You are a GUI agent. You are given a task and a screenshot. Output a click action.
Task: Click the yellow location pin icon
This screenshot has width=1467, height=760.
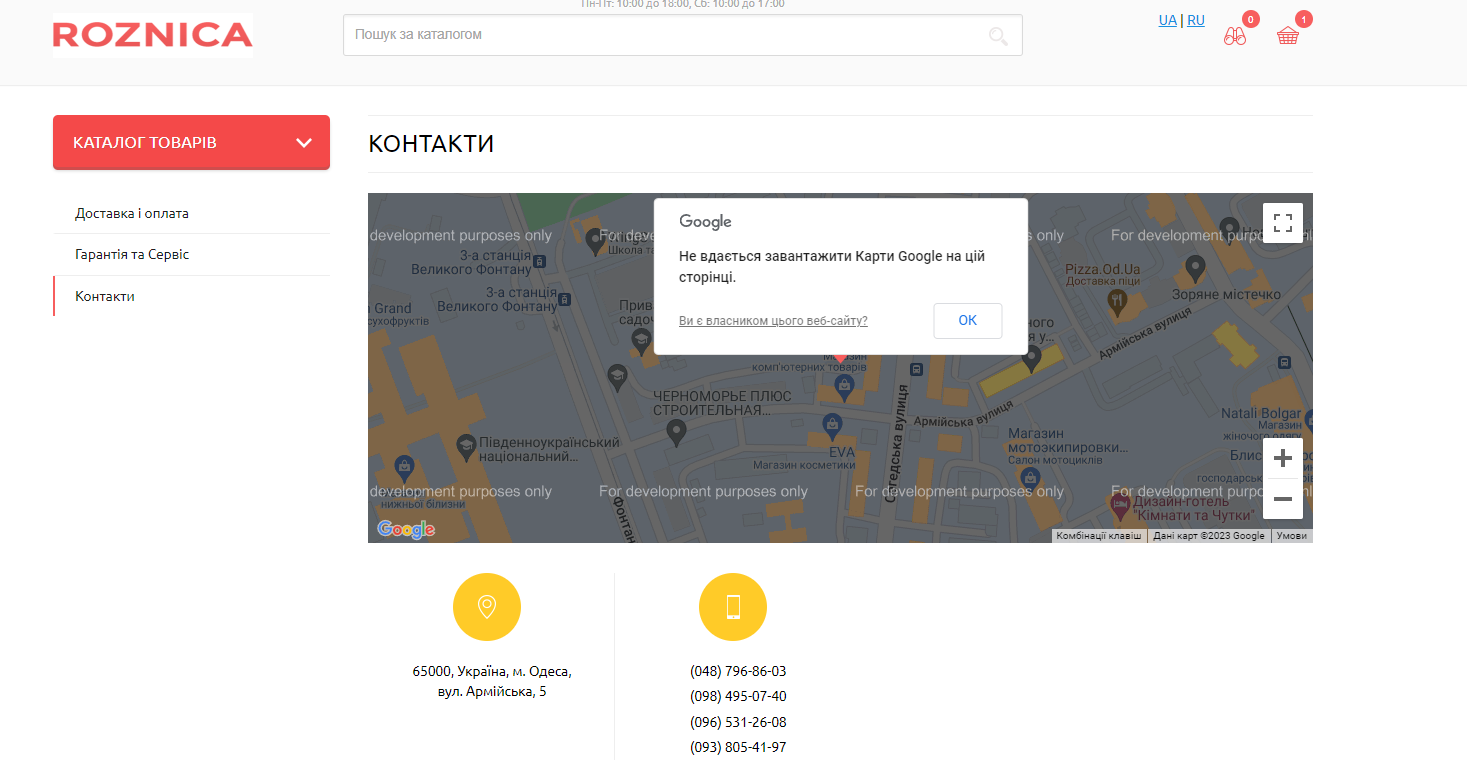[487, 607]
